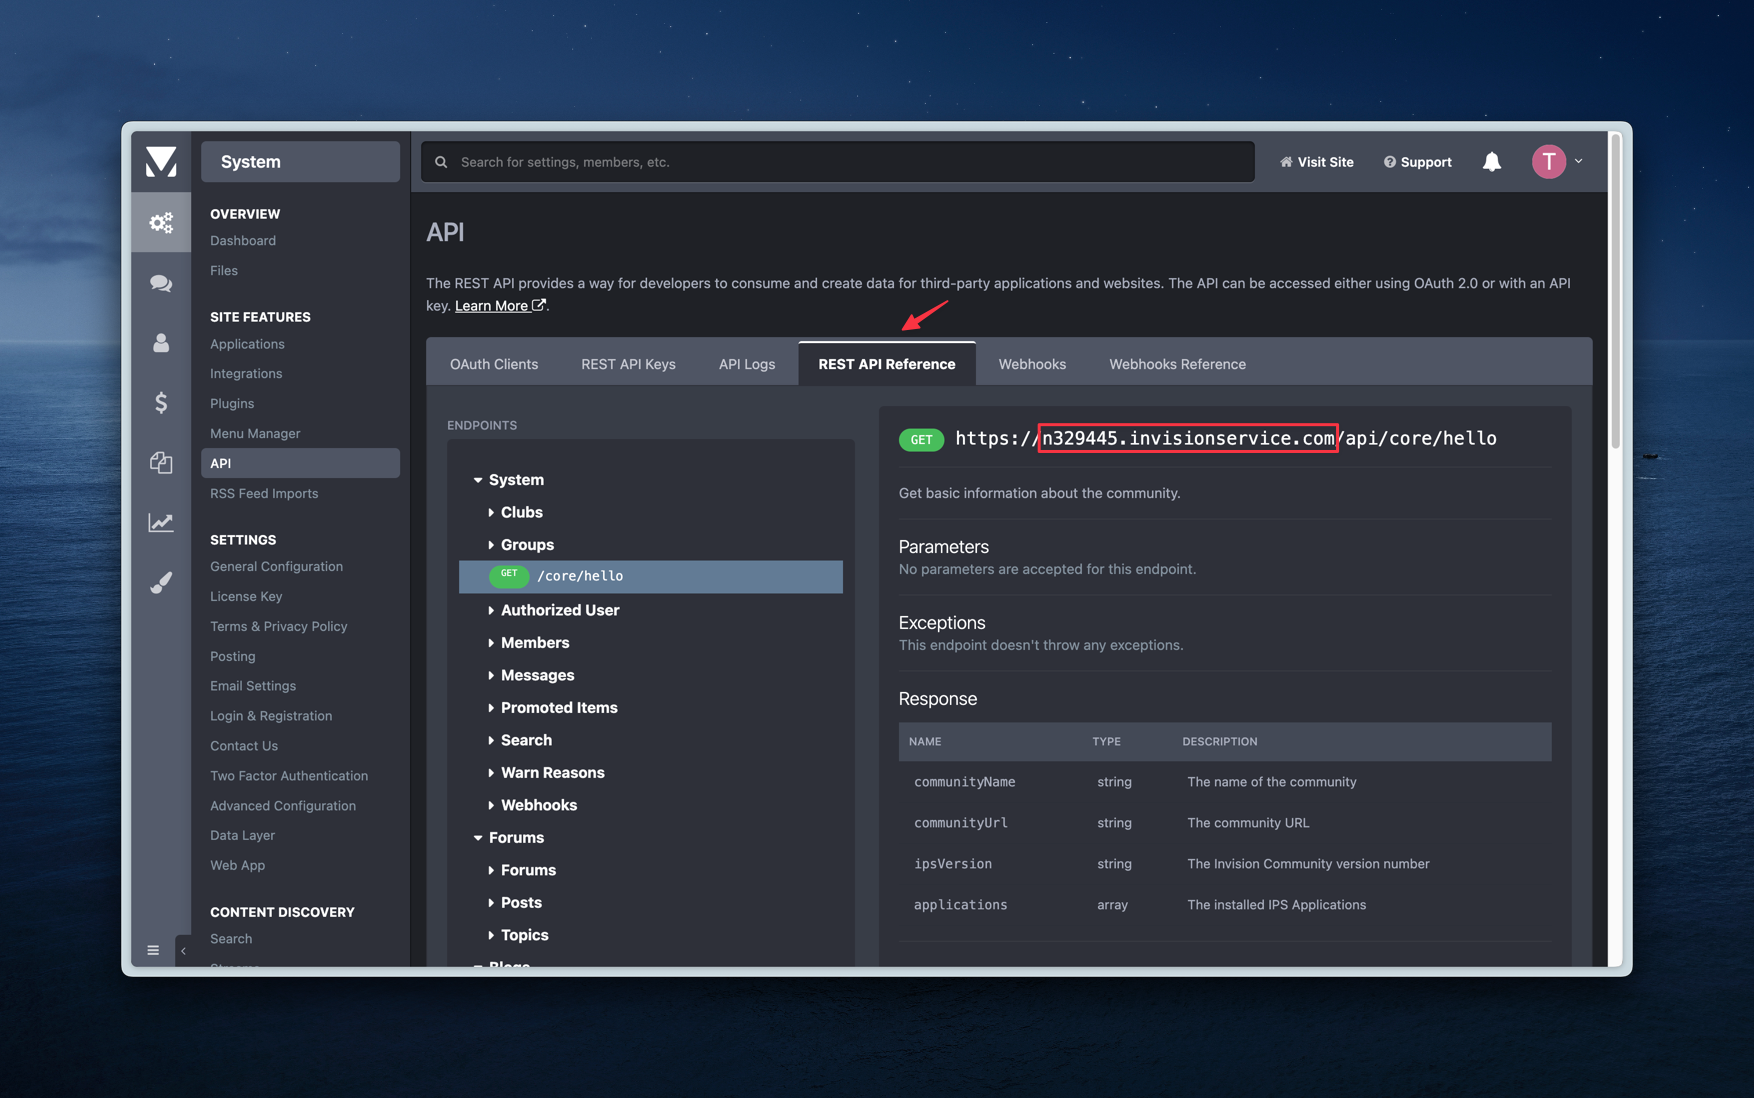This screenshot has height=1098, width=1754.
Task: Click the settings search field
Action: pyautogui.click(x=838, y=161)
